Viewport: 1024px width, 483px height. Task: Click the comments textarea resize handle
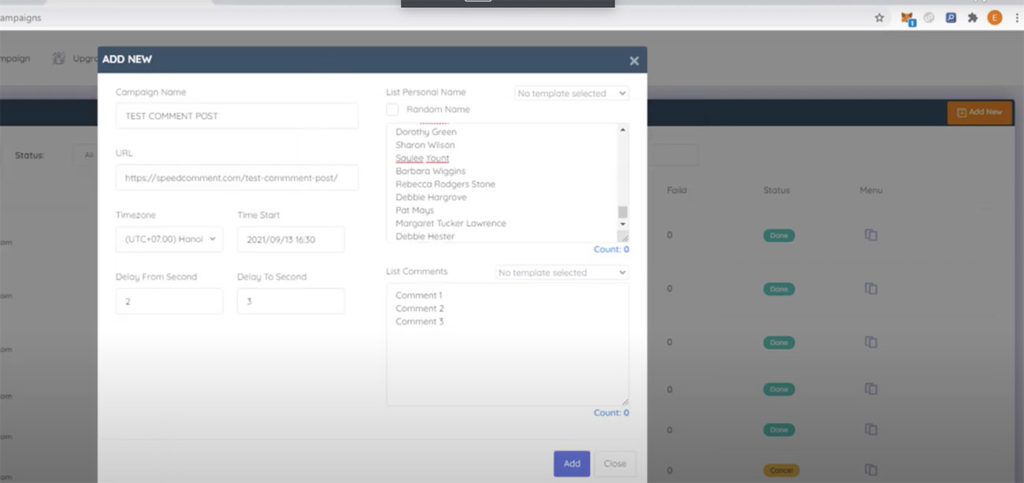coord(624,401)
